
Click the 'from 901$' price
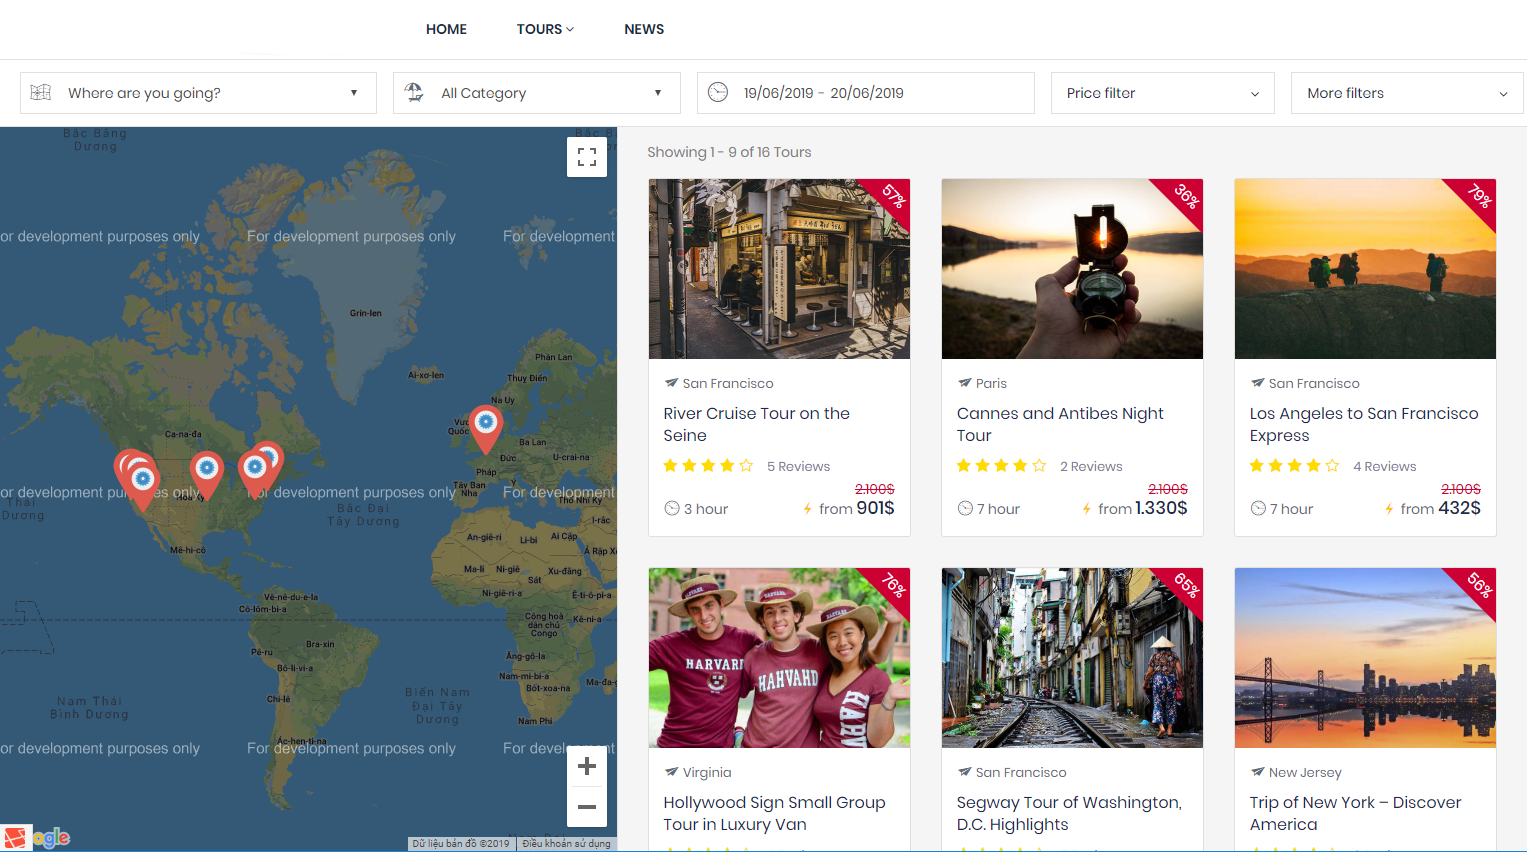point(857,508)
